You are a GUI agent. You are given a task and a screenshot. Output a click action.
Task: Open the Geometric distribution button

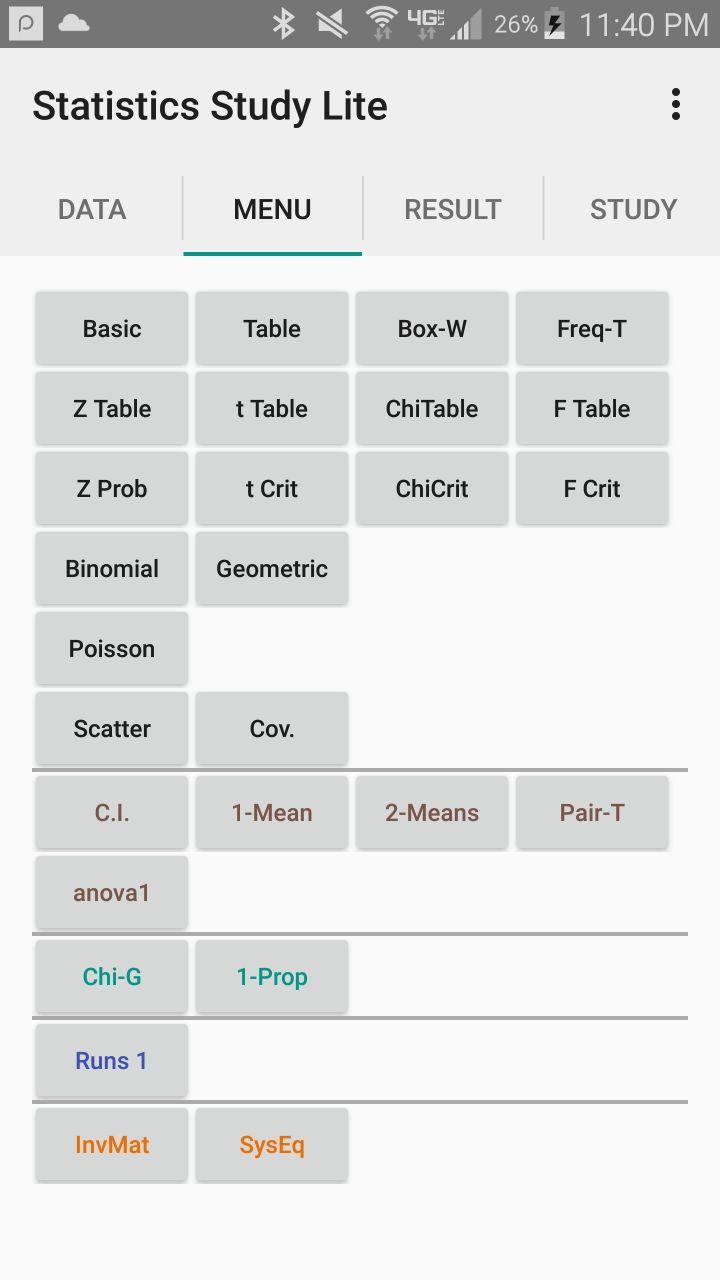[272, 569]
